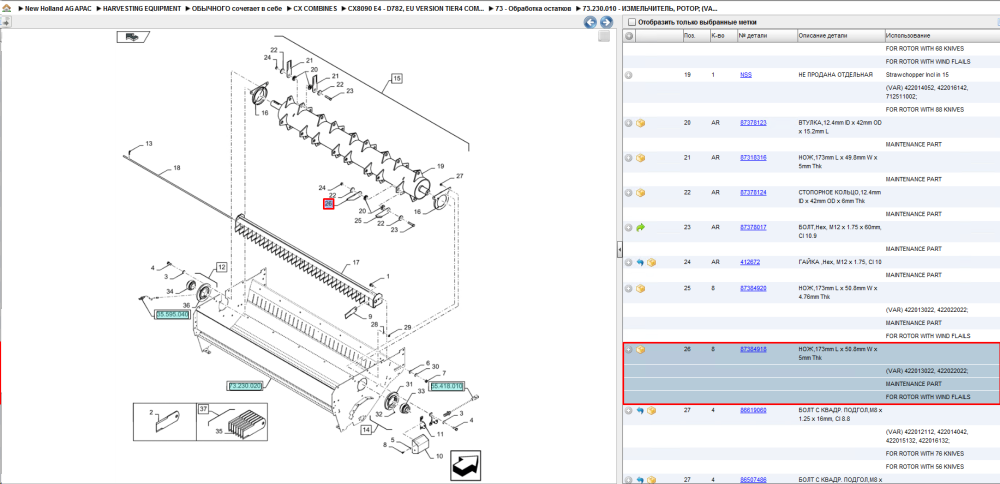Click blue replace arrow for part 412672

pyautogui.click(x=640, y=262)
